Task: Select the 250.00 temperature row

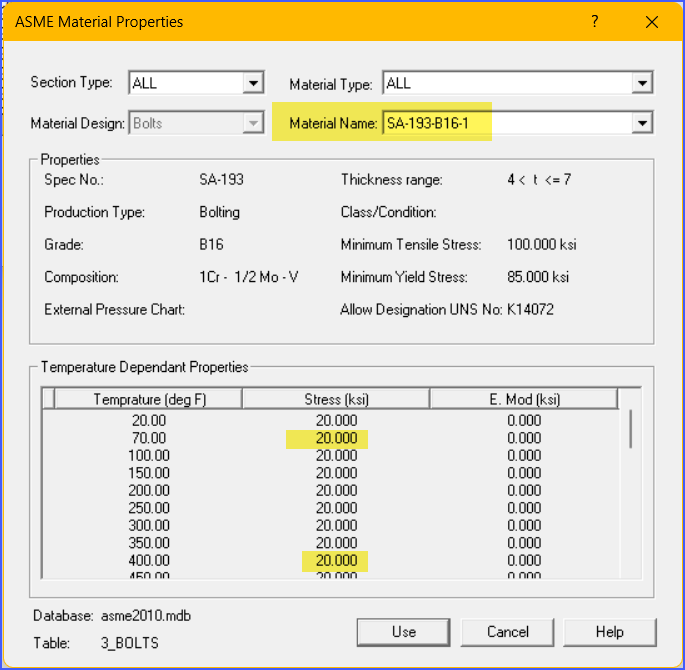Action: [331, 508]
